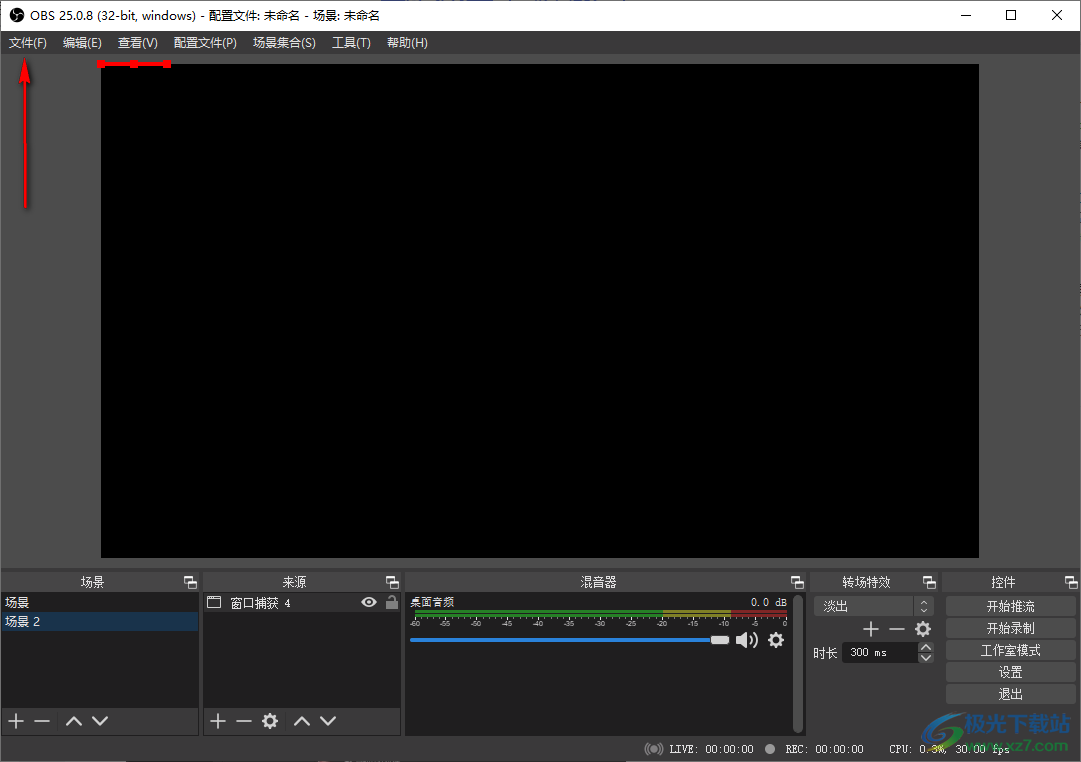
Task: Move scene up in Scenes panel
Action: coord(74,721)
